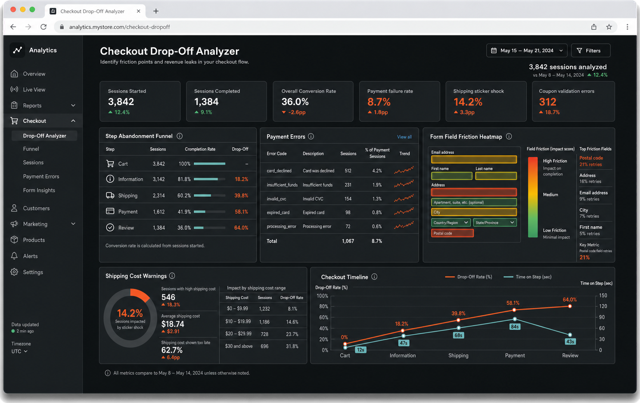Viewport: 640px width, 403px height.
Task: Click the red Postal code heatmap field
Action: tap(452, 233)
